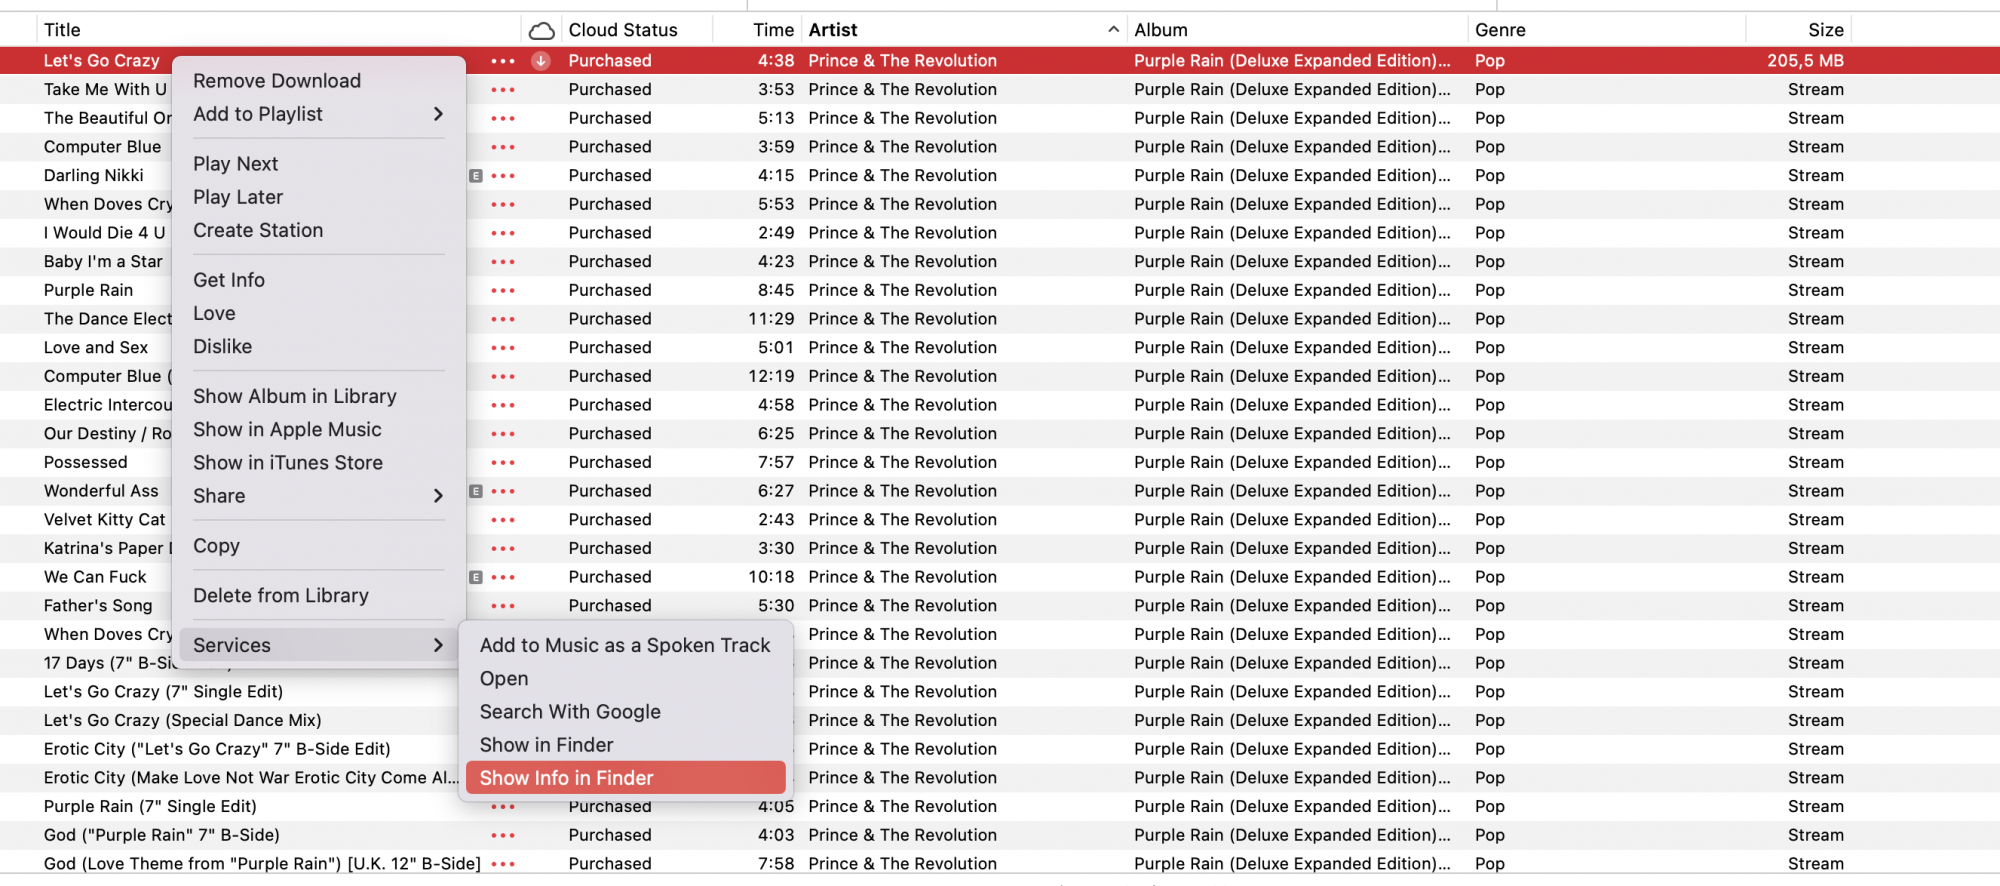This screenshot has height=886, width=2000.
Task: Select Let's Go Crazy (7" Single Edit) row
Action: click(x=163, y=692)
